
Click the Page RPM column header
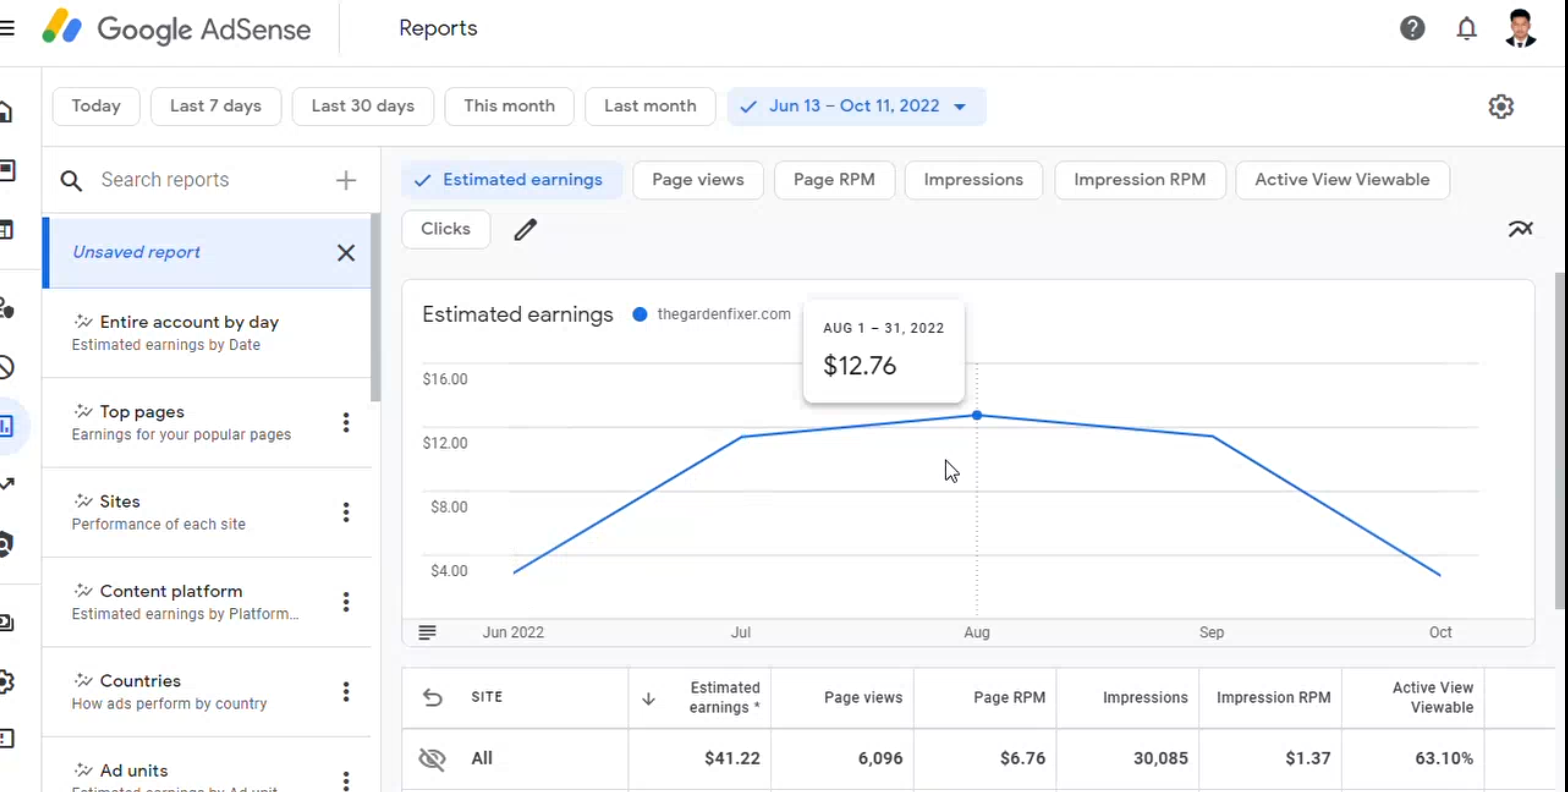1009,698
